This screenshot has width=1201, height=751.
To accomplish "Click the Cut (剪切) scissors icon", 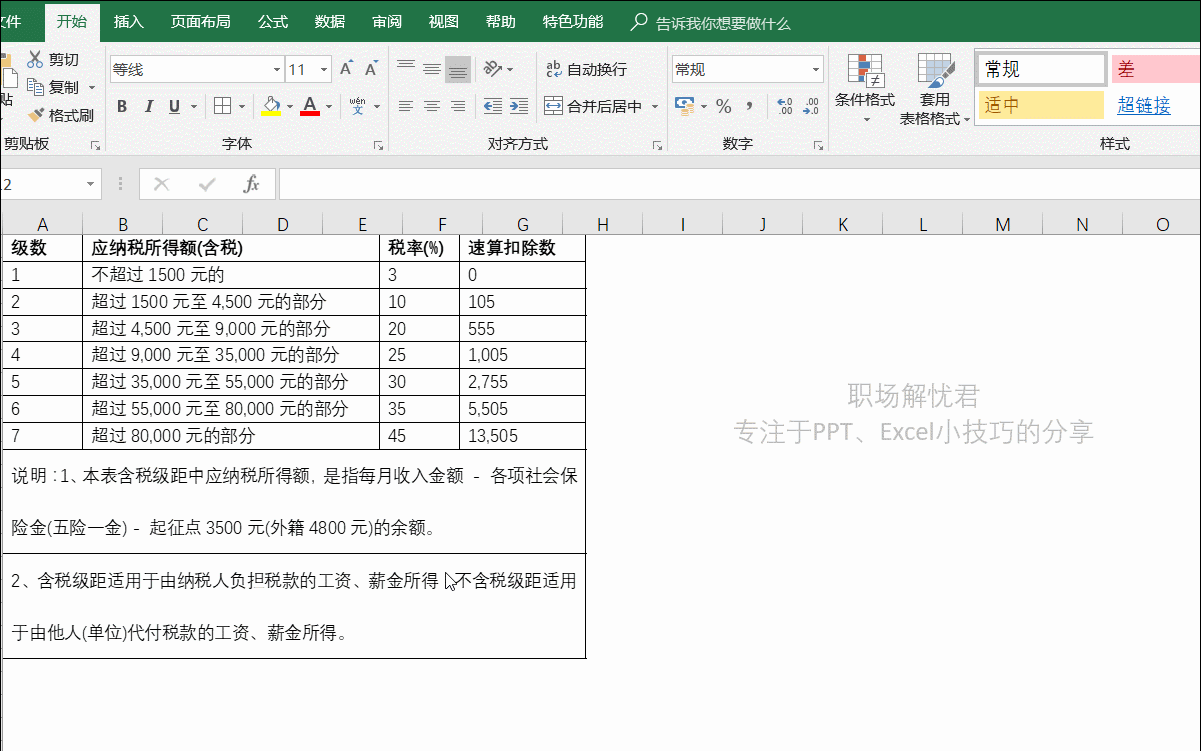I will pyautogui.click(x=36, y=60).
